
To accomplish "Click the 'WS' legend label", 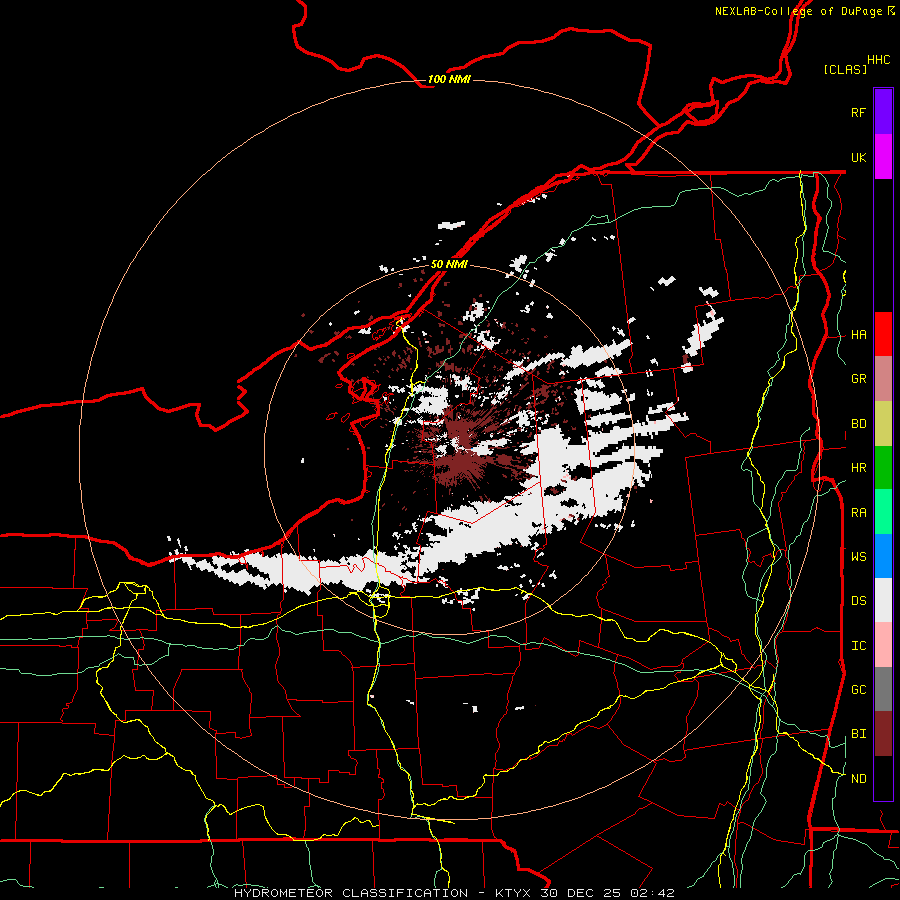I will [x=859, y=557].
